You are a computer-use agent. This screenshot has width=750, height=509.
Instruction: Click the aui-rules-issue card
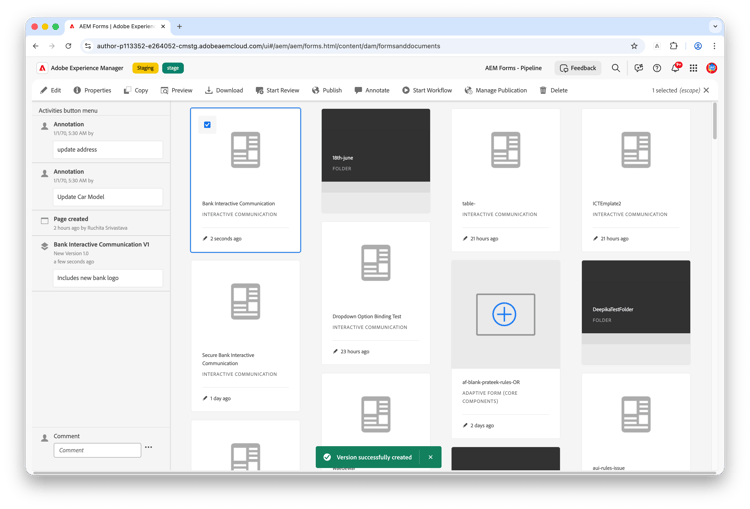(636, 423)
